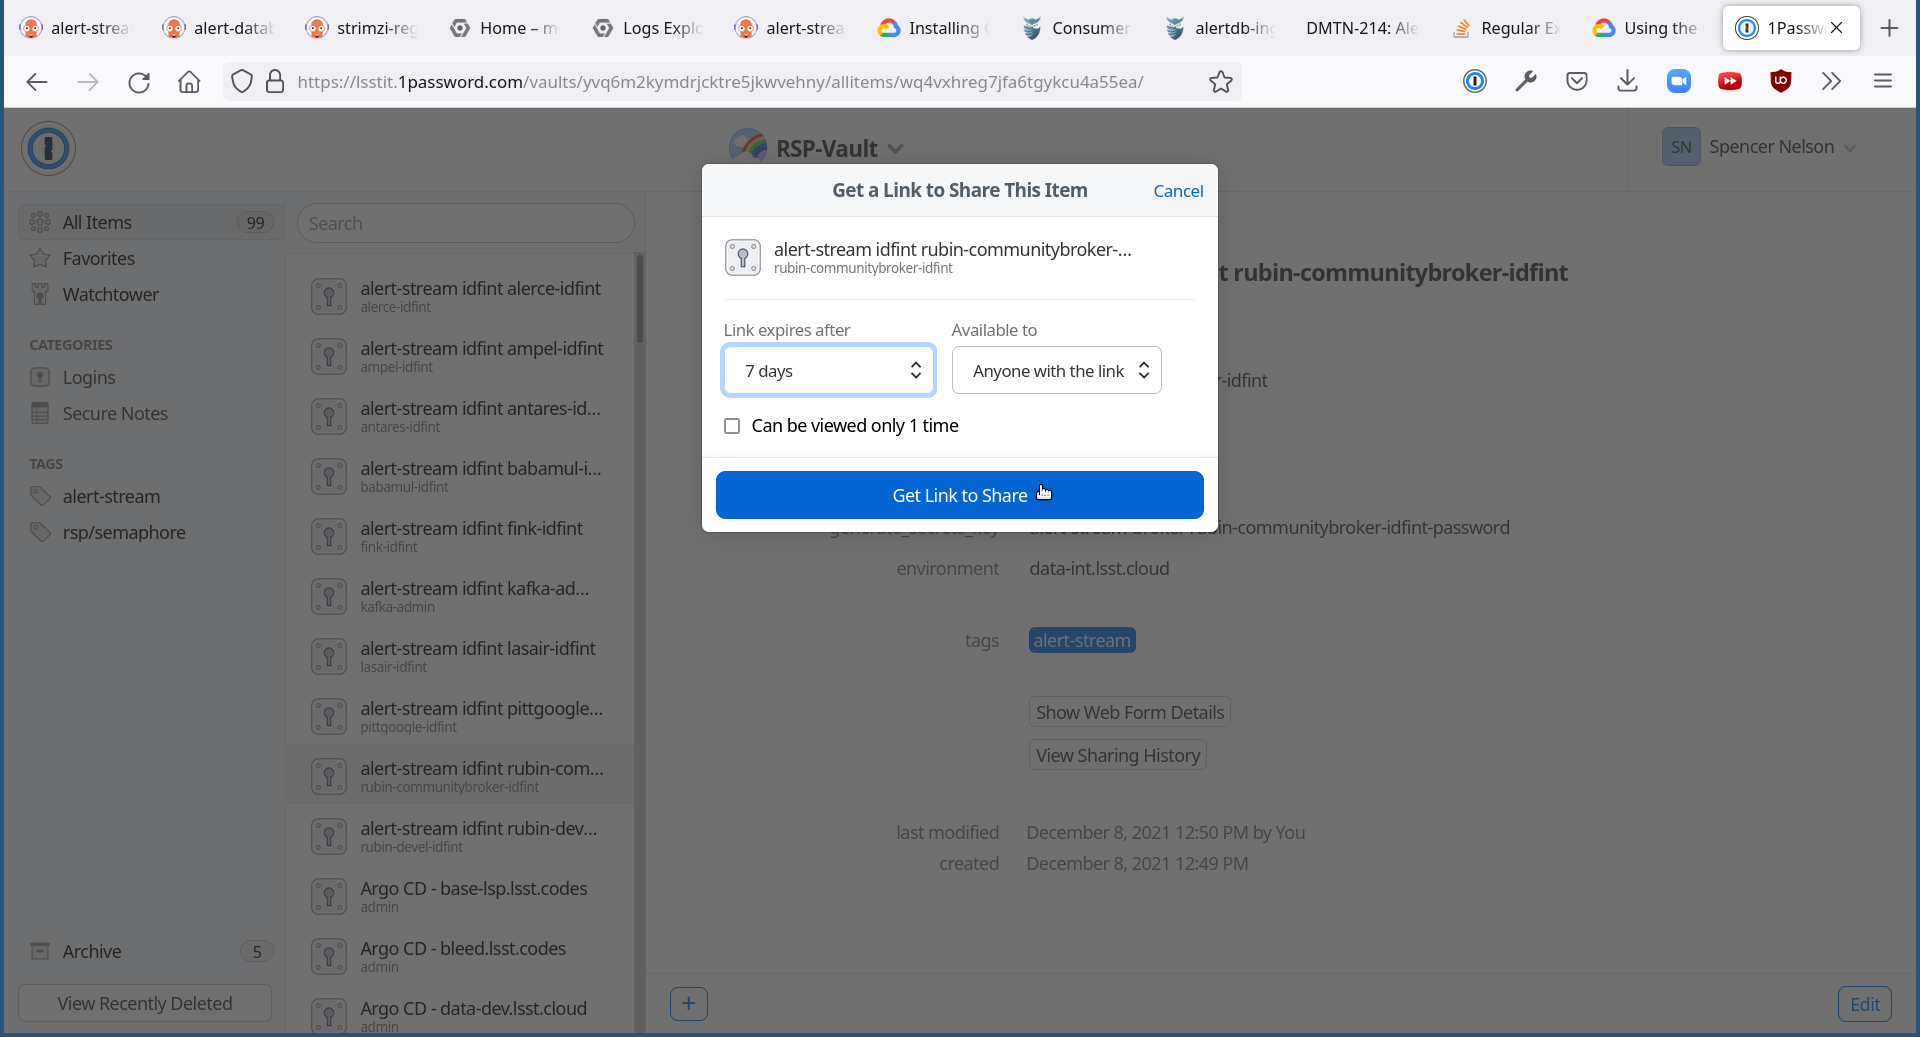
Task: Go back to previous page in browser
Action: (37, 82)
